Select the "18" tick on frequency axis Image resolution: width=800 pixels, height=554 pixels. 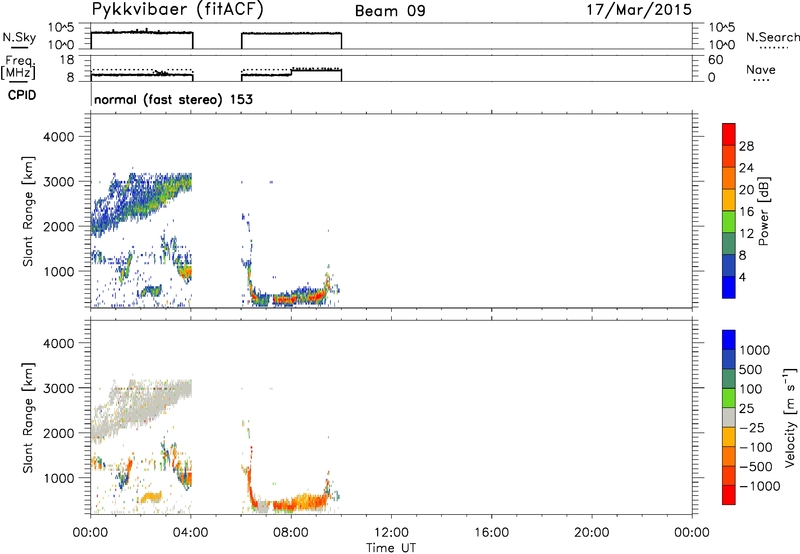click(x=67, y=60)
